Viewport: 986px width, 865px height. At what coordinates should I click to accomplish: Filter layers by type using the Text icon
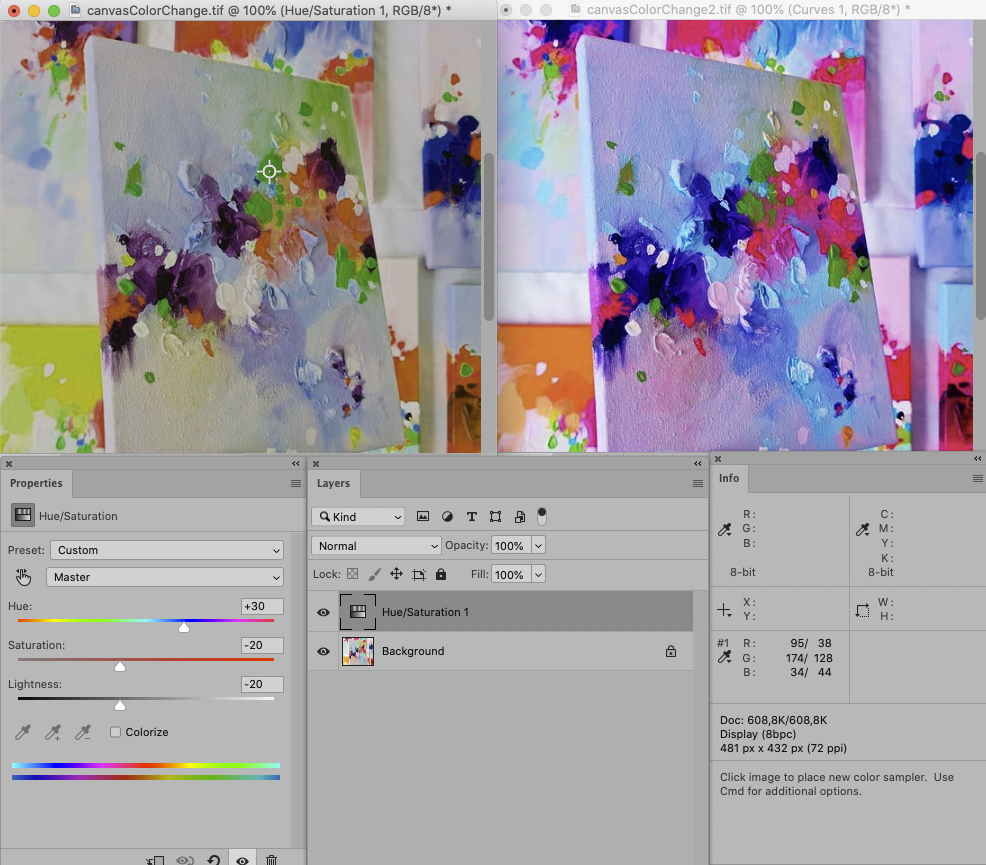(471, 516)
